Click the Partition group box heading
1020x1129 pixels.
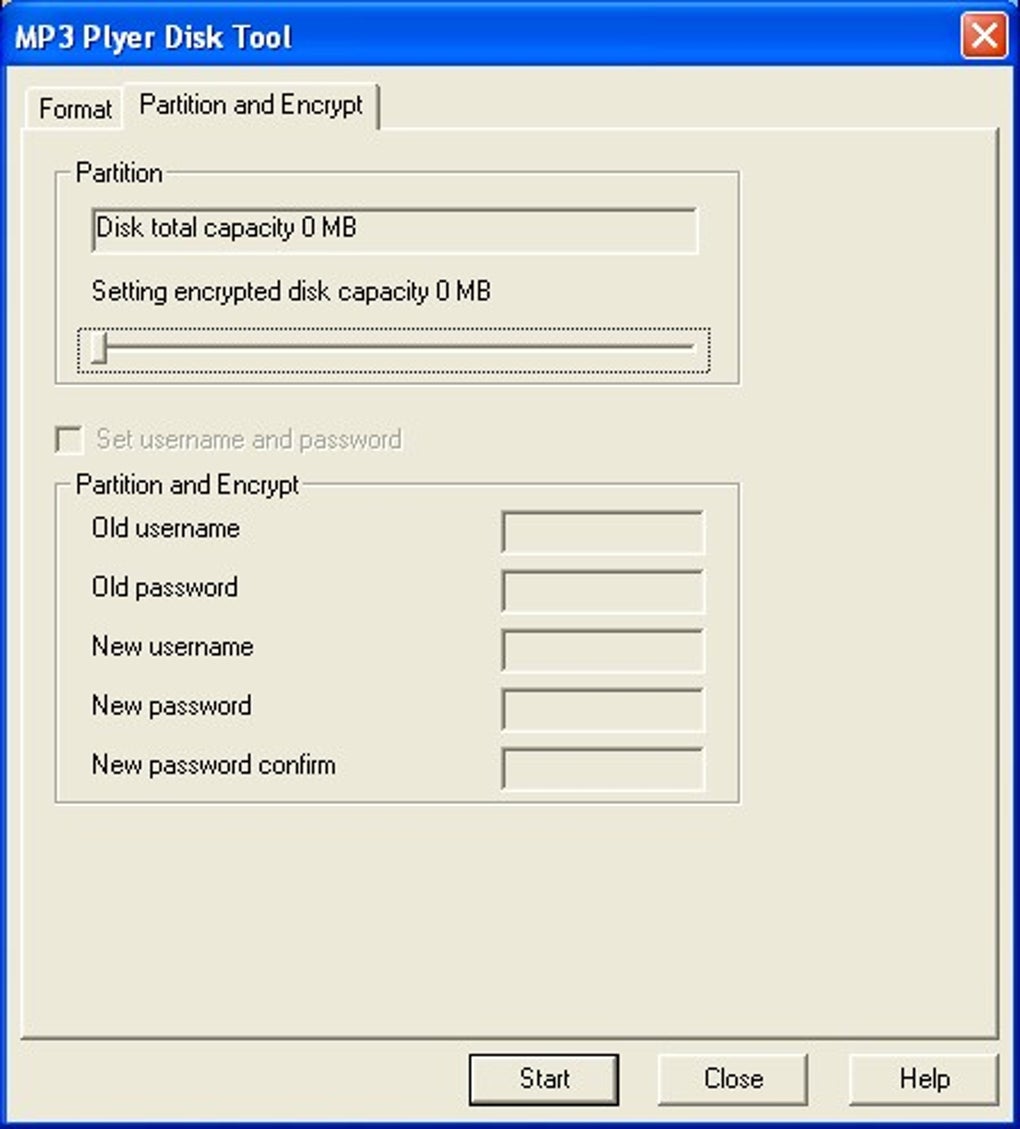[x=119, y=173]
